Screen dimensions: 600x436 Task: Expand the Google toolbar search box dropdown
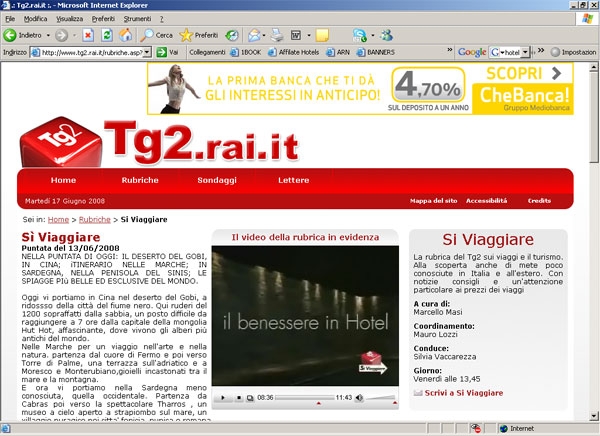click(x=527, y=52)
